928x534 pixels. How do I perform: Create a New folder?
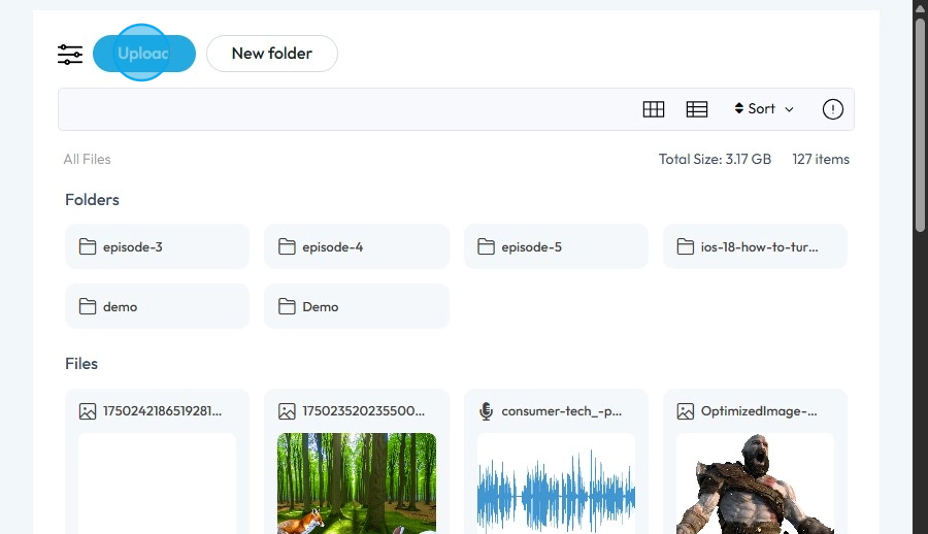[x=272, y=53]
